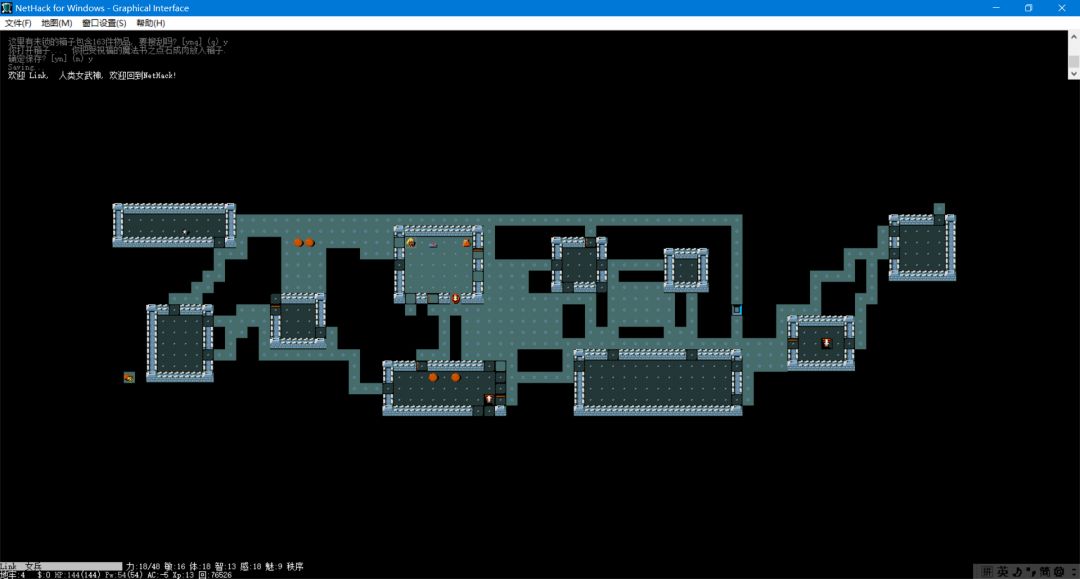Click the yellow-haired player character tile

[x=411, y=242]
